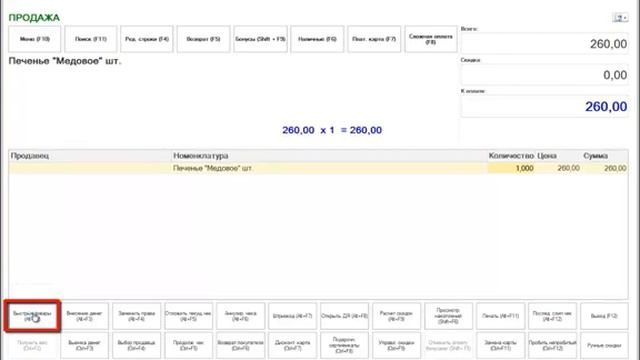
Task: Click Ред. строки (F4) to edit row
Action: pyautogui.click(x=147, y=39)
